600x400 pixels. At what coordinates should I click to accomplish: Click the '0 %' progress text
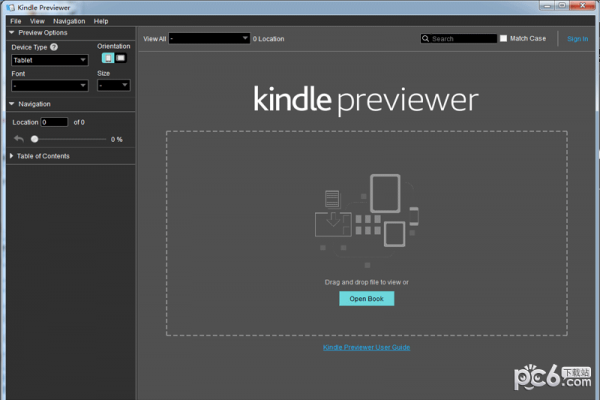[x=117, y=139]
